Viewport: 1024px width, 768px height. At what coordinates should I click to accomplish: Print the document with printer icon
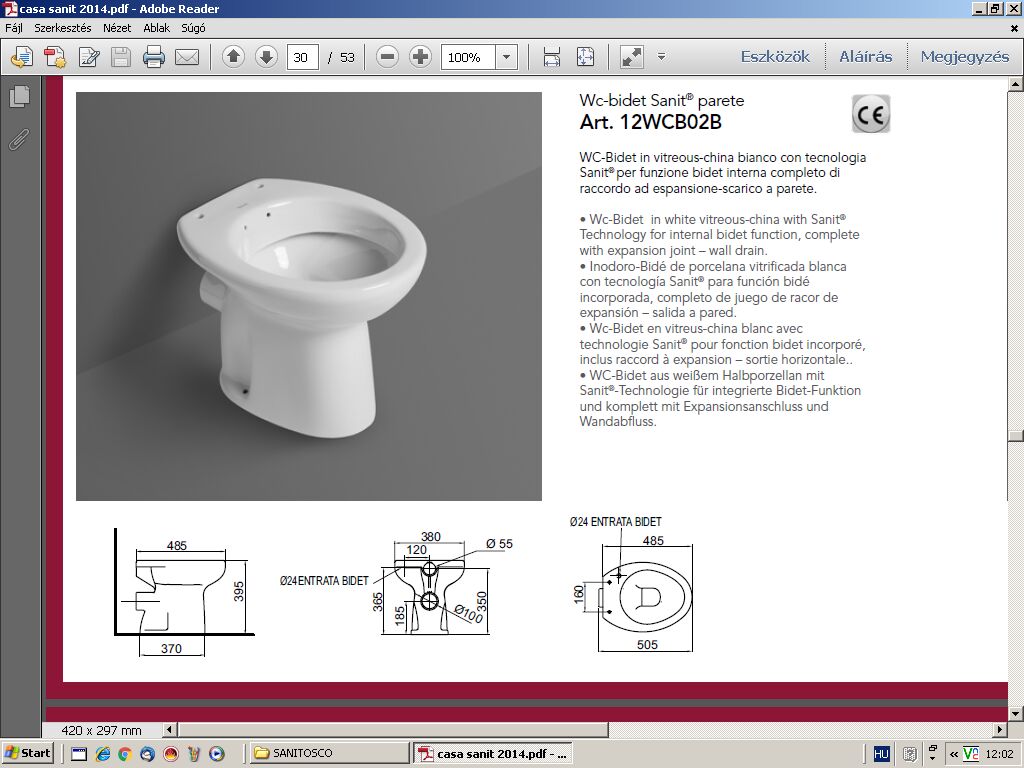pyautogui.click(x=153, y=57)
